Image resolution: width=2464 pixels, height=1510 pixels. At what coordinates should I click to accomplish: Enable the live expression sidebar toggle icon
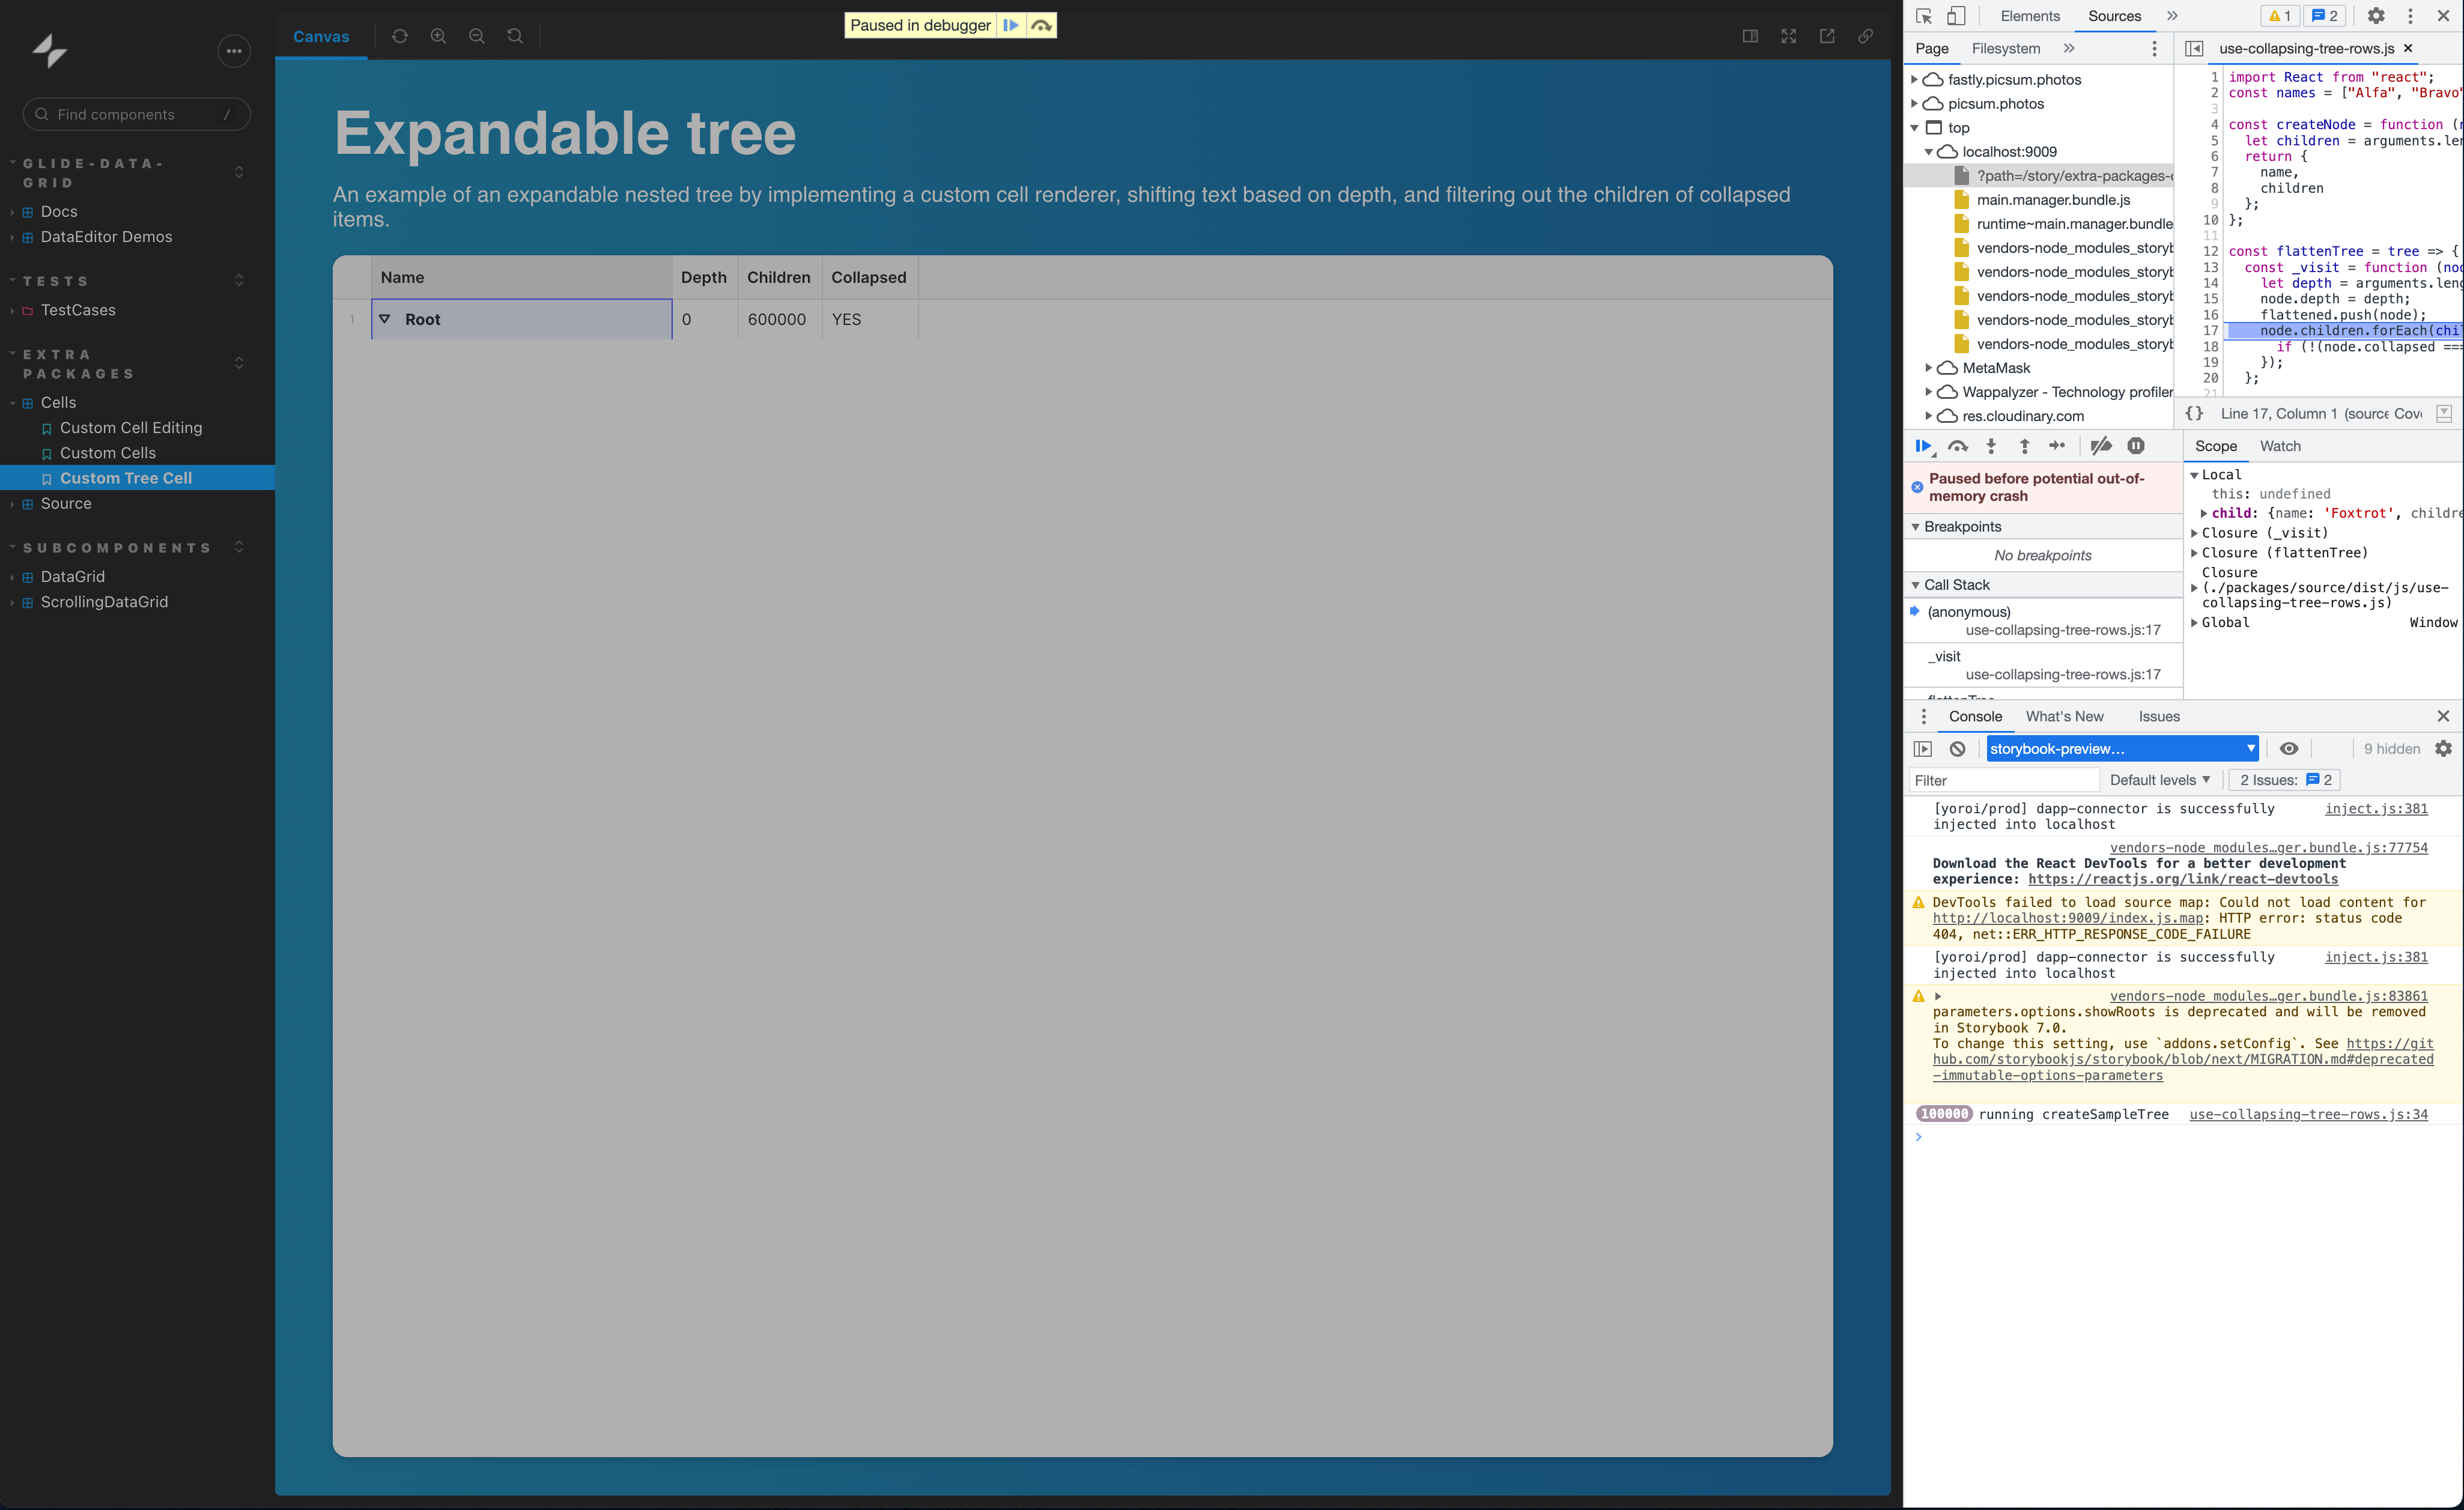click(x=1922, y=748)
